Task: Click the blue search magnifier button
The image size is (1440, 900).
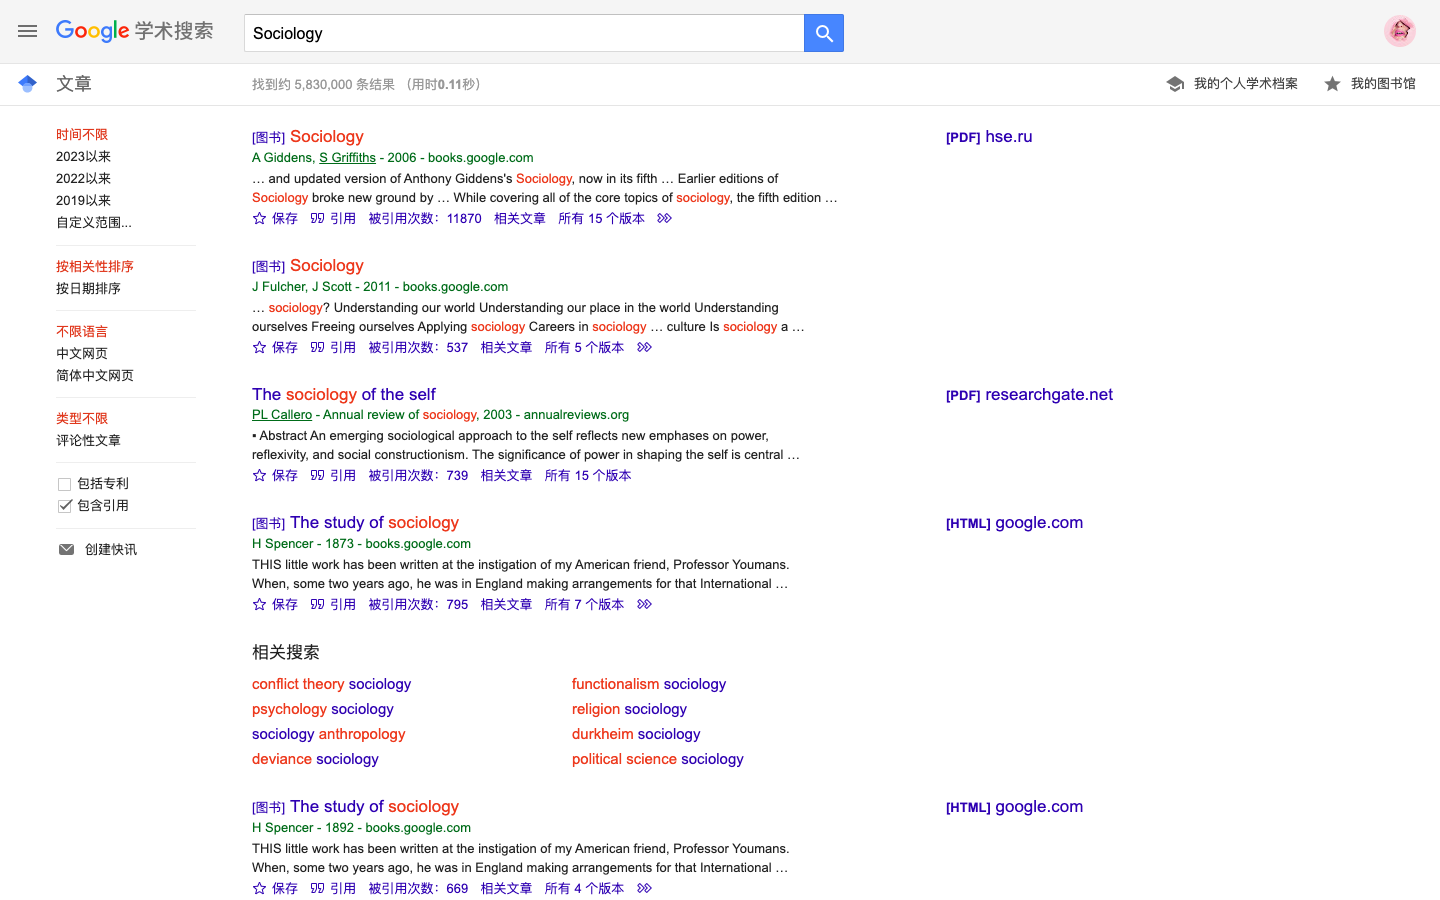Action: click(x=823, y=33)
